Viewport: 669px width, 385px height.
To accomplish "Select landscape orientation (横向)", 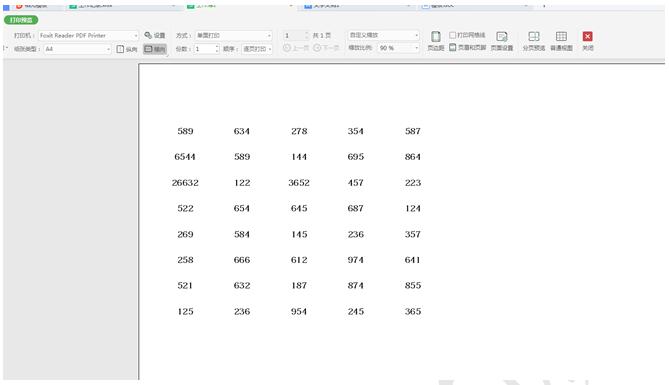I will coord(154,49).
